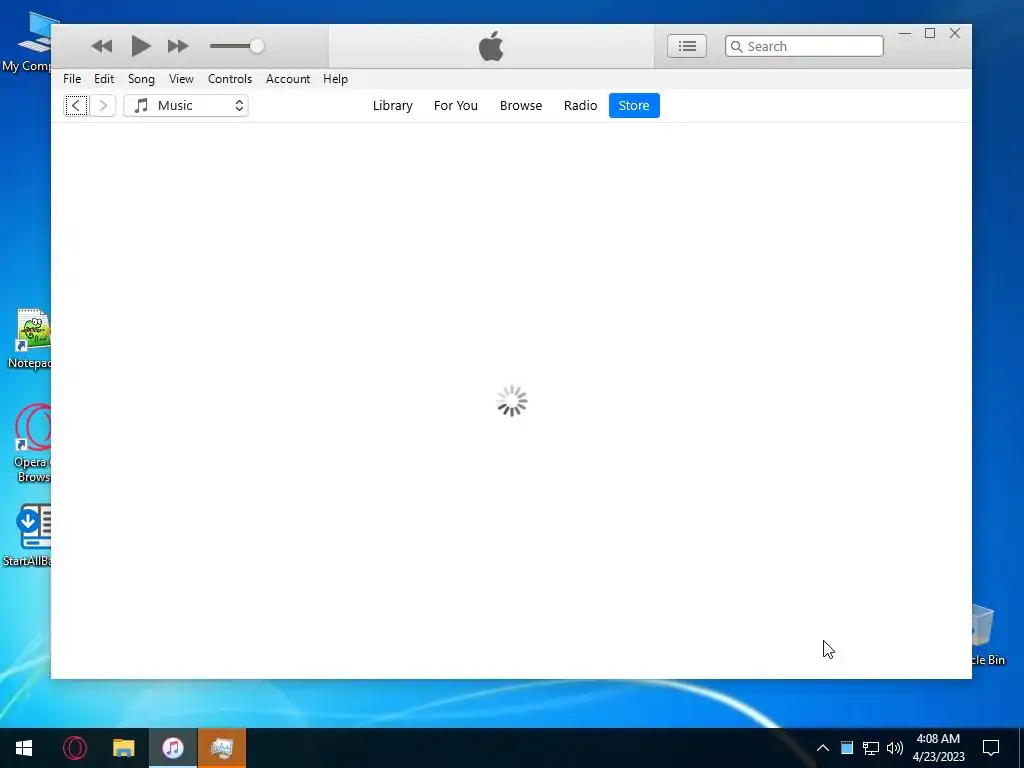Open the taskbar clock and date
This screenshot has width=1024, height=768.
(x=938, y=748)
